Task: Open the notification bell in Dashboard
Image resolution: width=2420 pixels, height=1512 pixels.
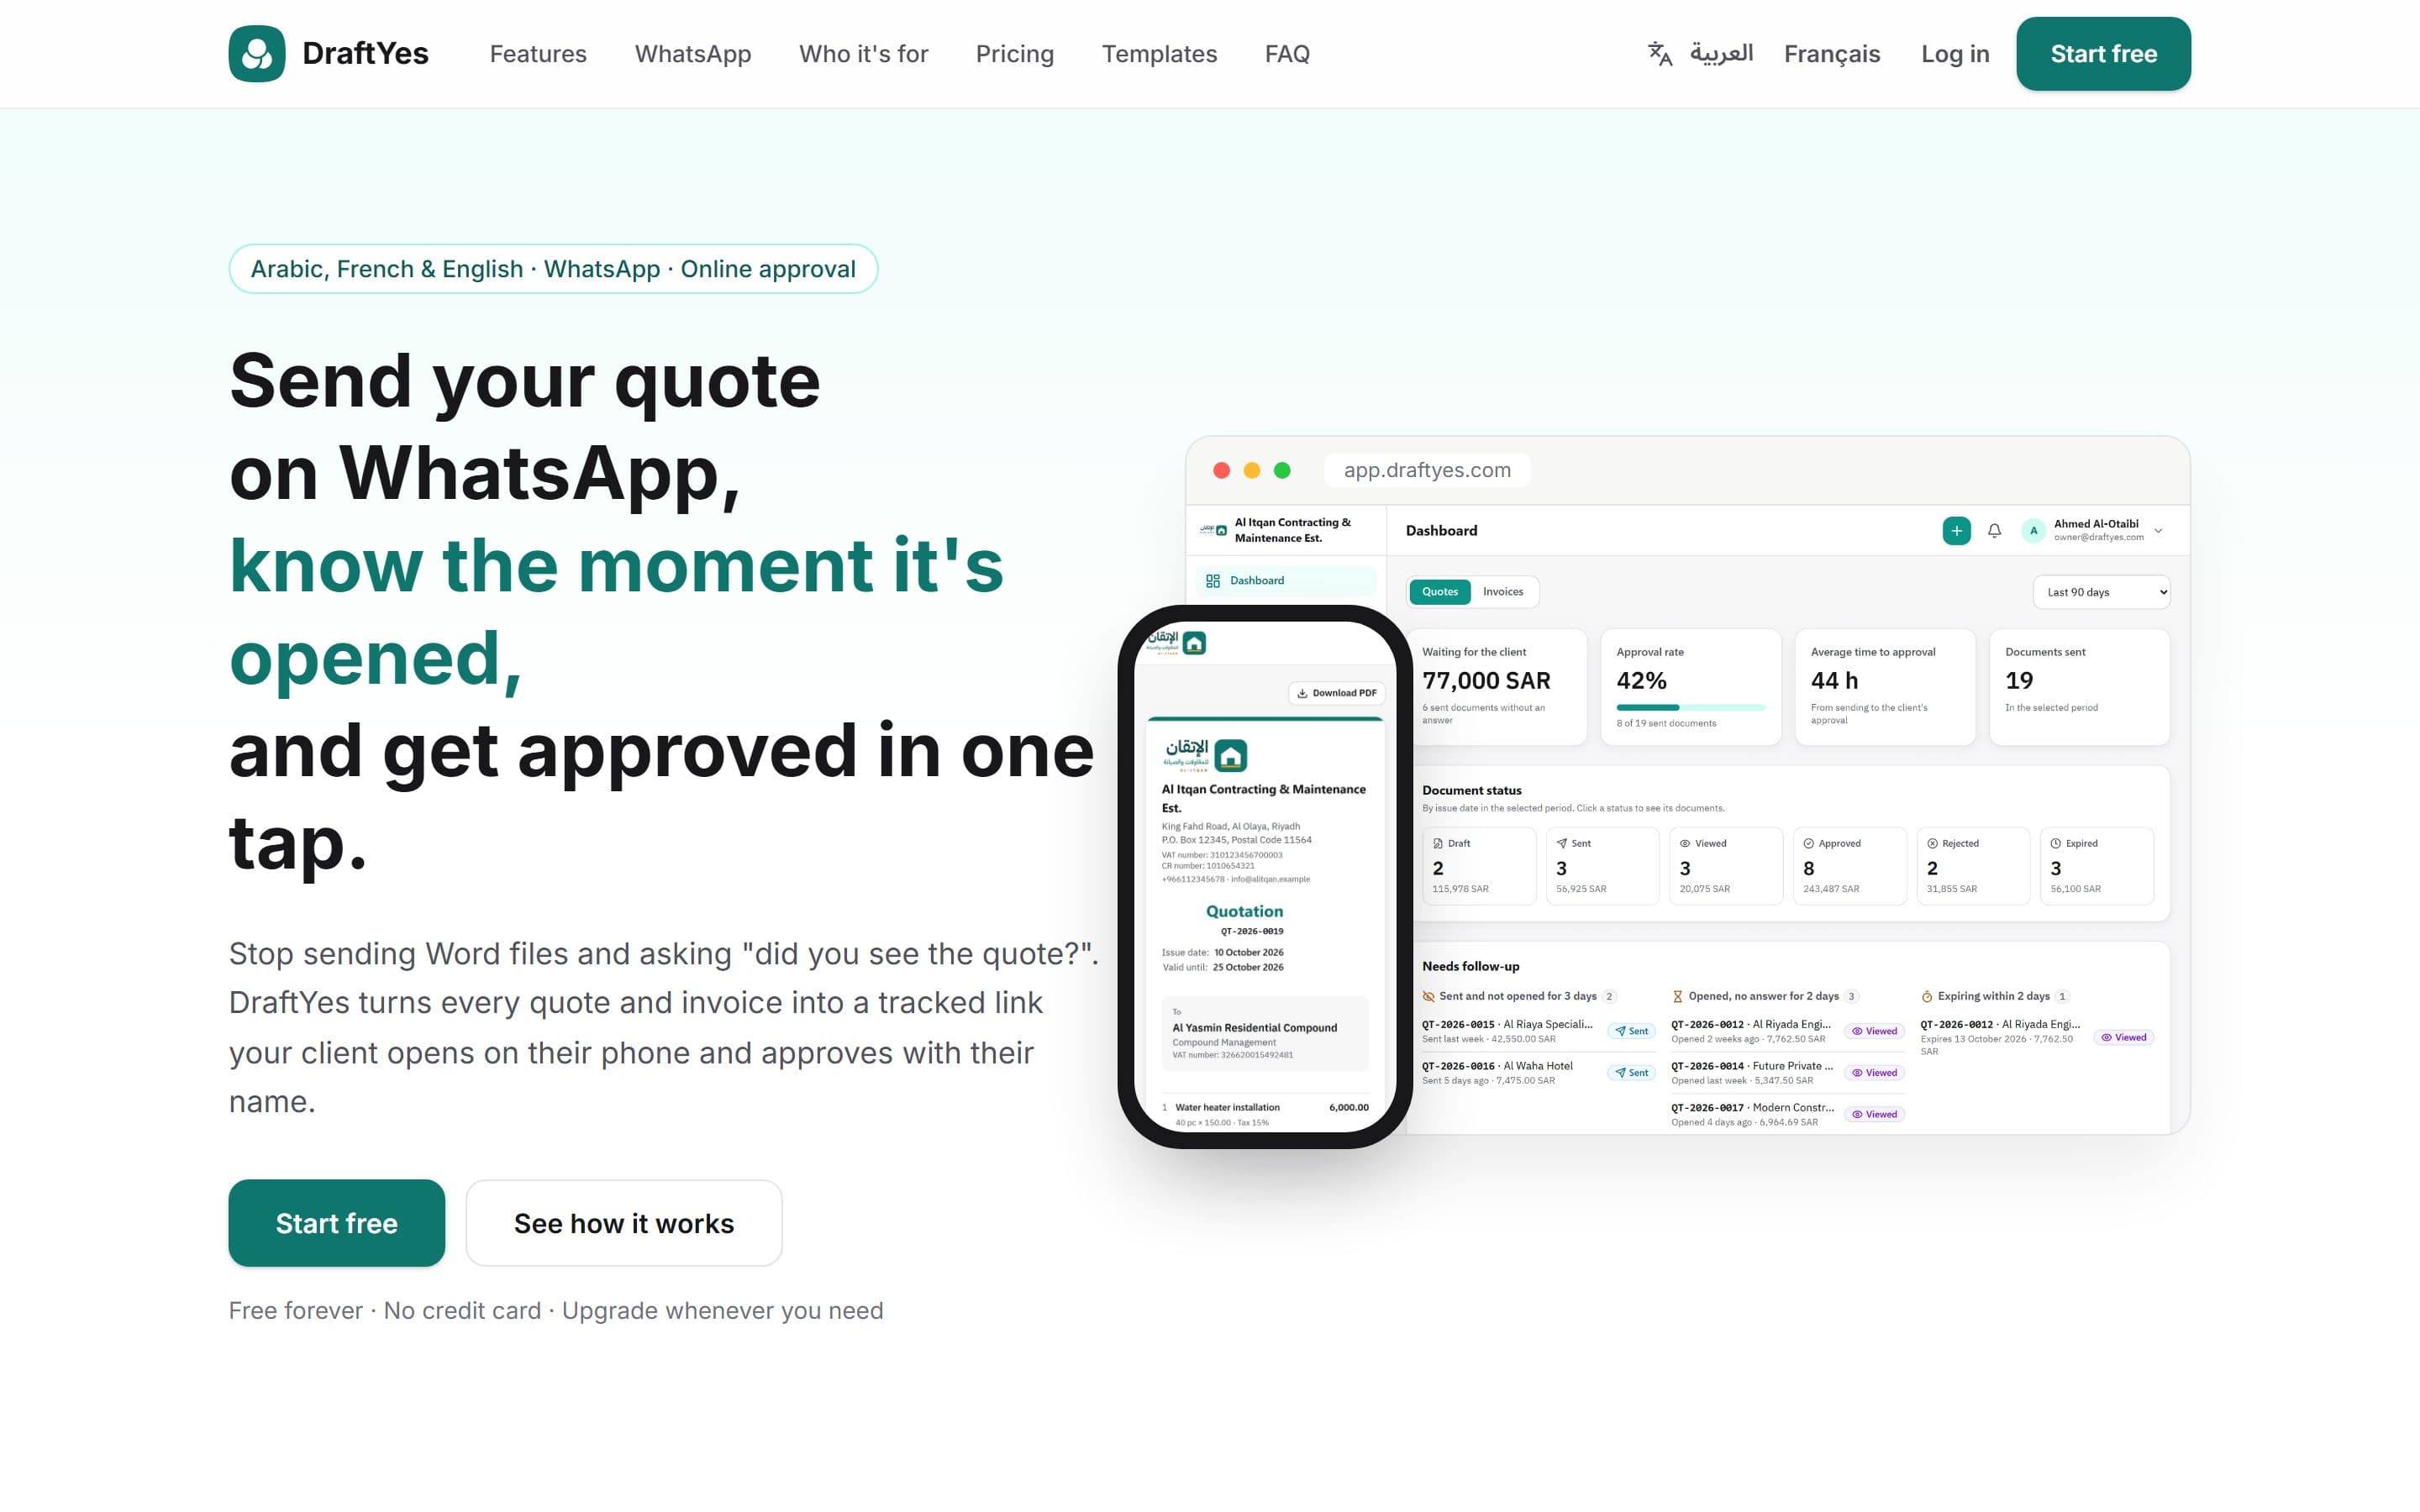Action: 1994,531
